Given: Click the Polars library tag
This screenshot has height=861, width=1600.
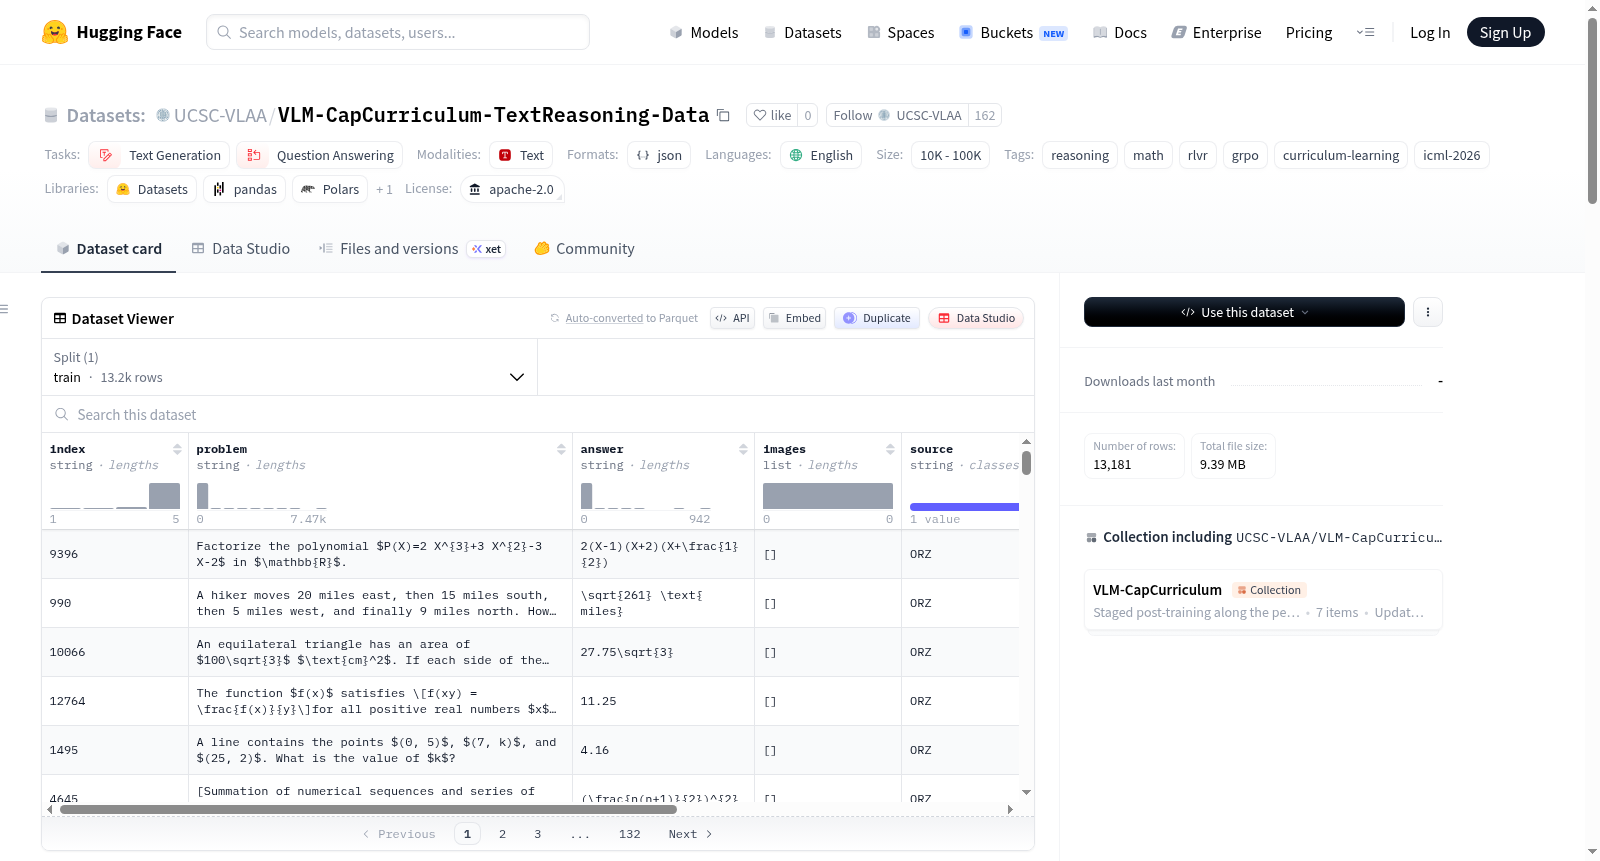Looking at the screenshot, I should (x=330, y=190).
